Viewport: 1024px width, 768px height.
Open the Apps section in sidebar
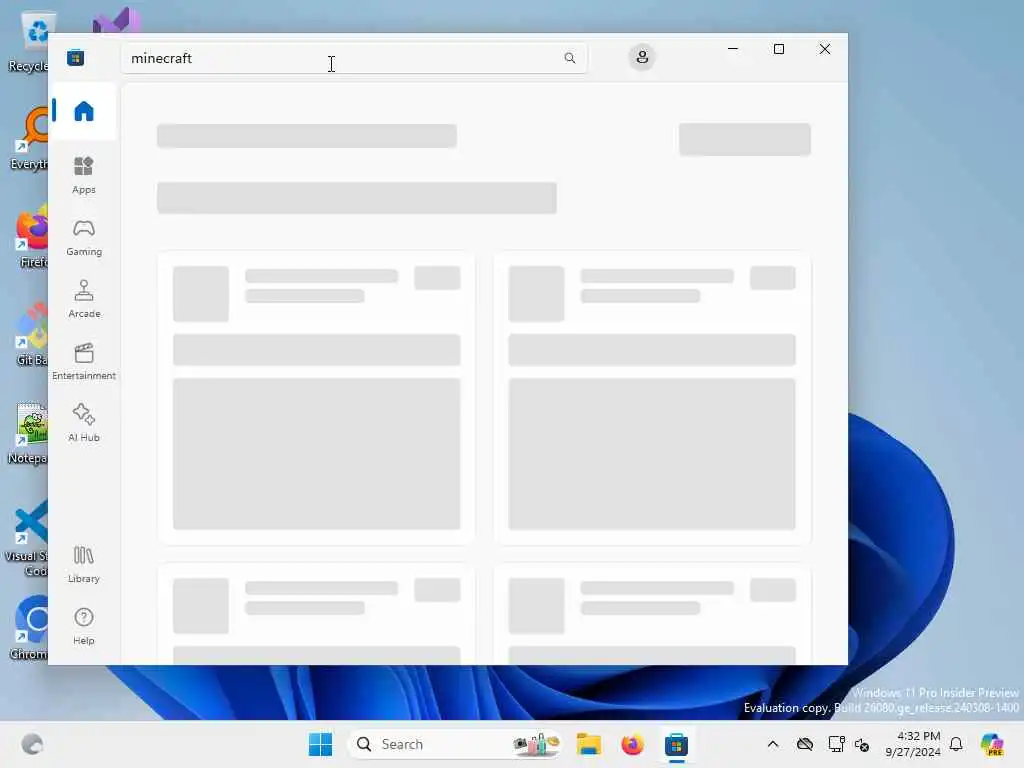[84, 175]
